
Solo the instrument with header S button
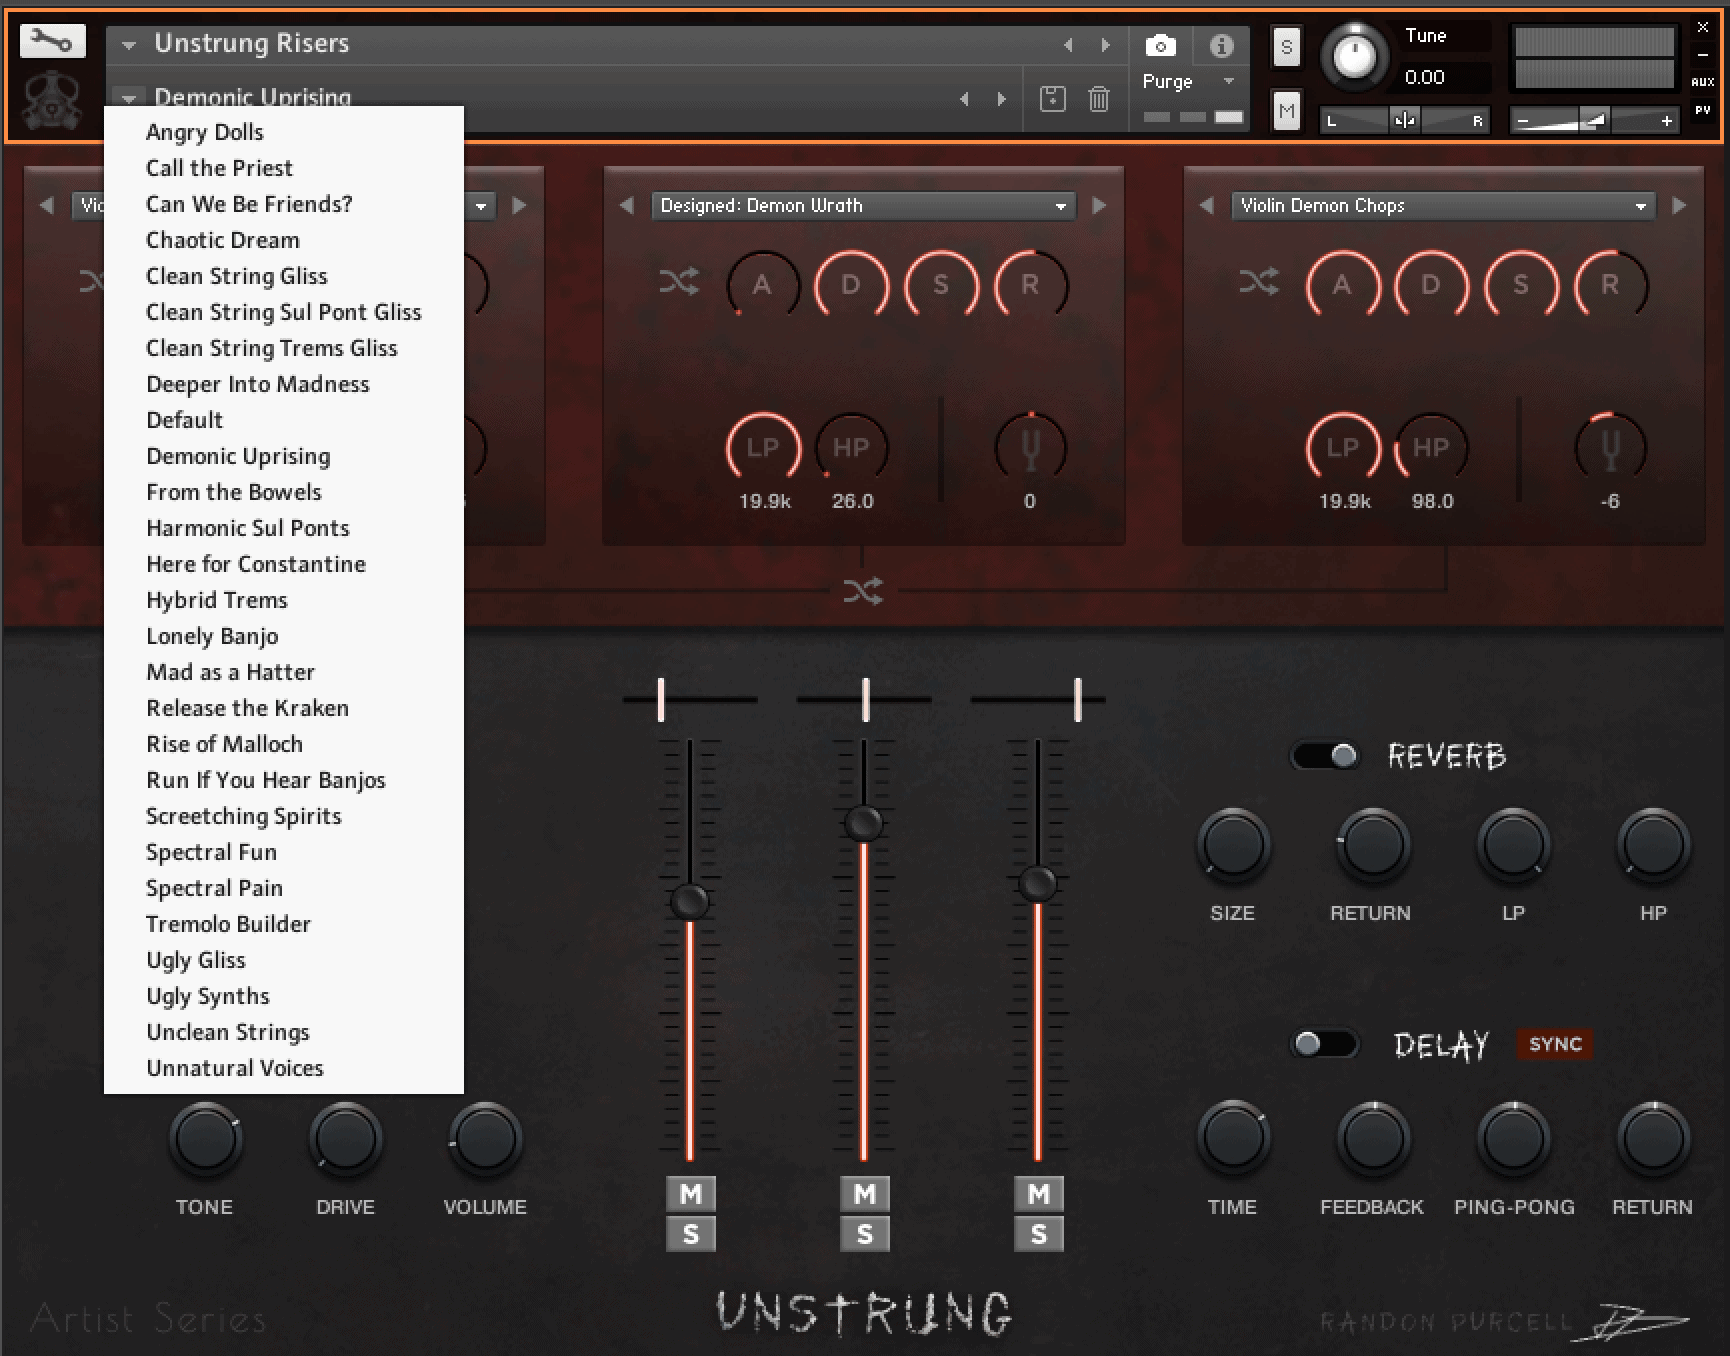(x=1286, y=46)
